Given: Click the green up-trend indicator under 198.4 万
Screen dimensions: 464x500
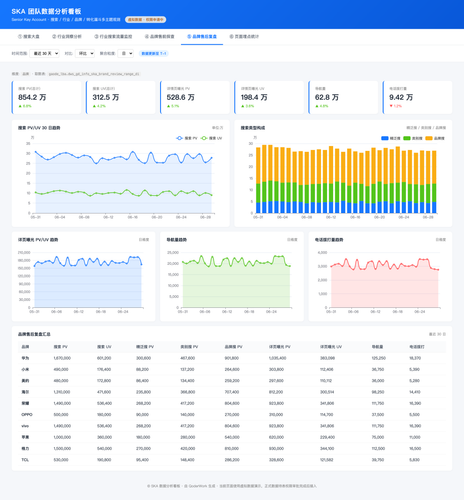Looking at the screenshot, I should coord(247,106).
